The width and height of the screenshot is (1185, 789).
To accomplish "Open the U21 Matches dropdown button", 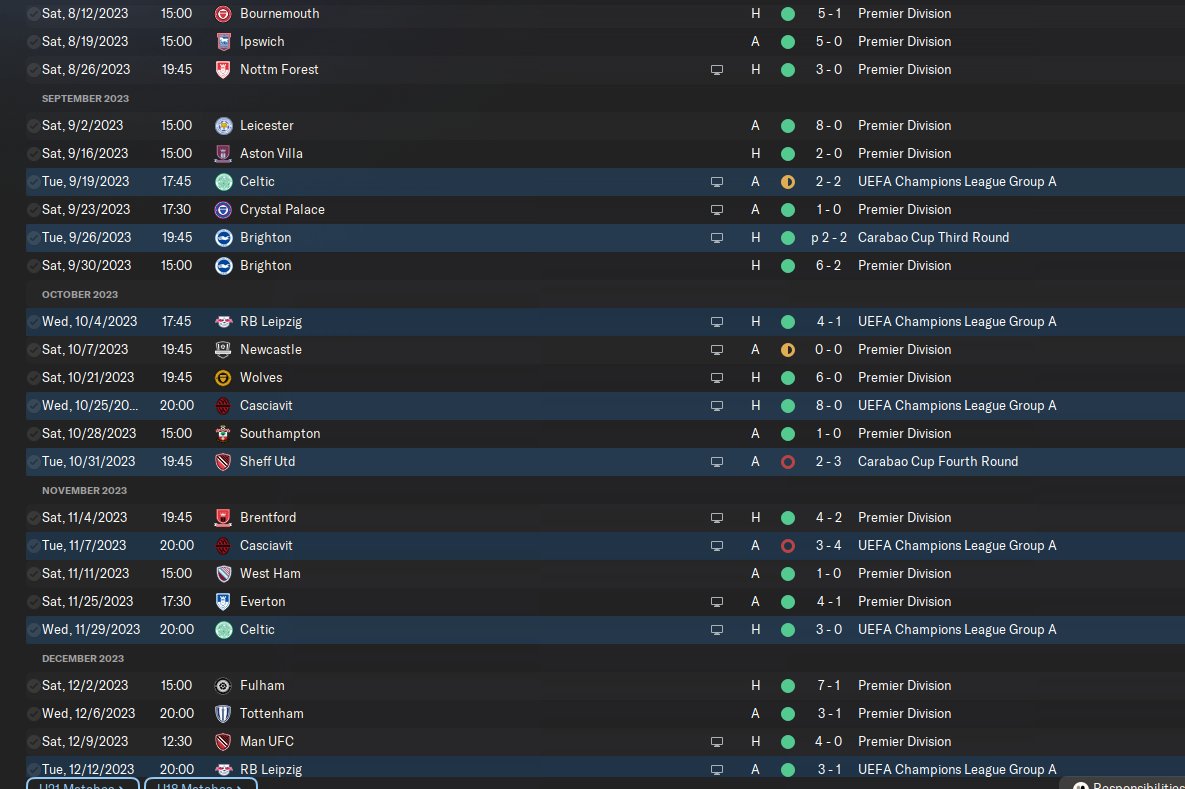I will pos(82,784).
